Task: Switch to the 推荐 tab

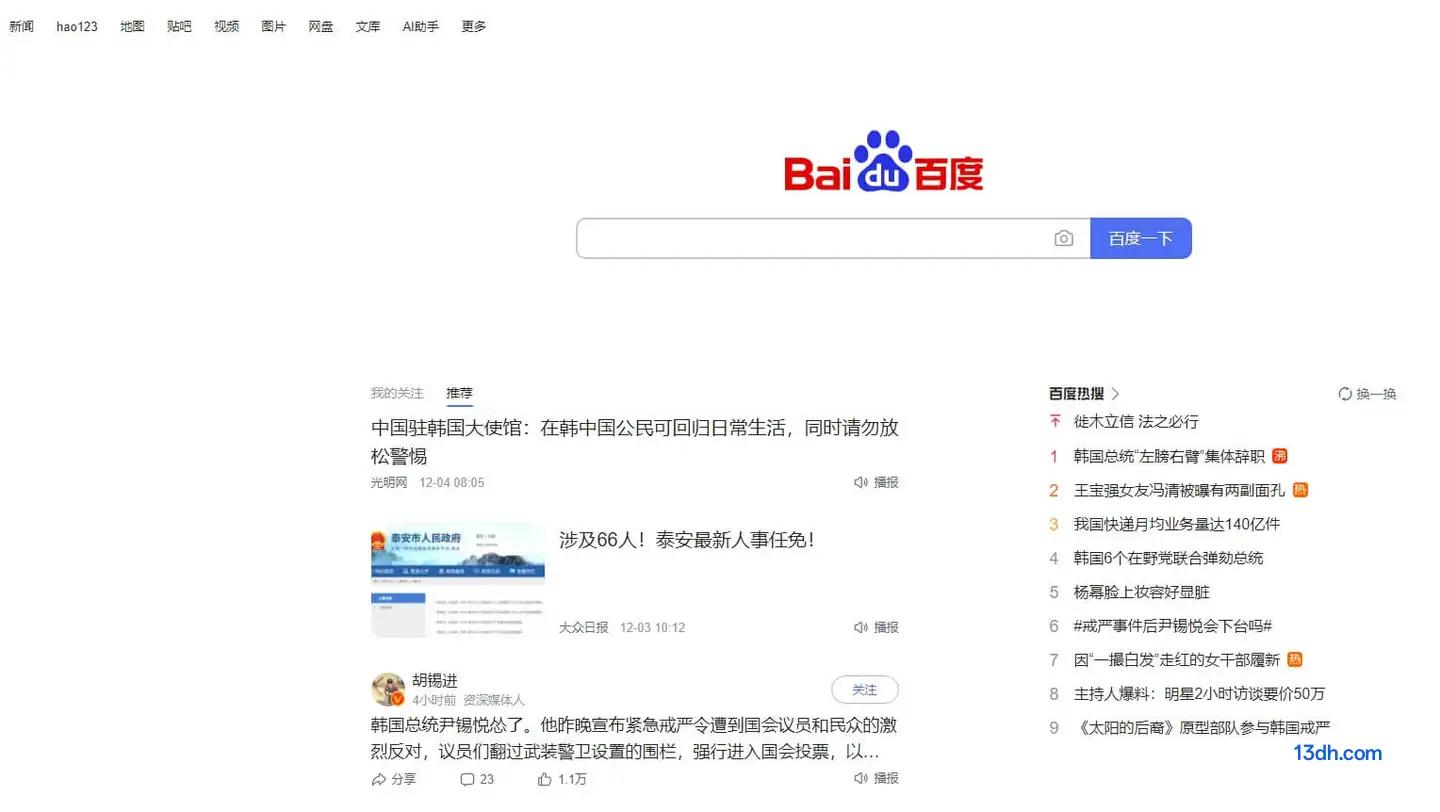Action: tap(460, 393)
